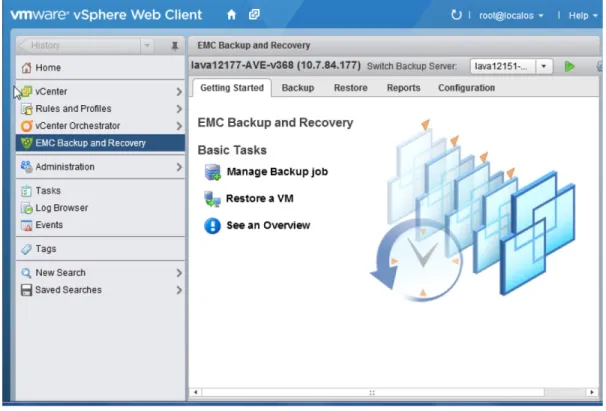The width and height of the screenshot is (606, 411).
Task: Select Tags in the navigator
Action: [x=100, y=249]
